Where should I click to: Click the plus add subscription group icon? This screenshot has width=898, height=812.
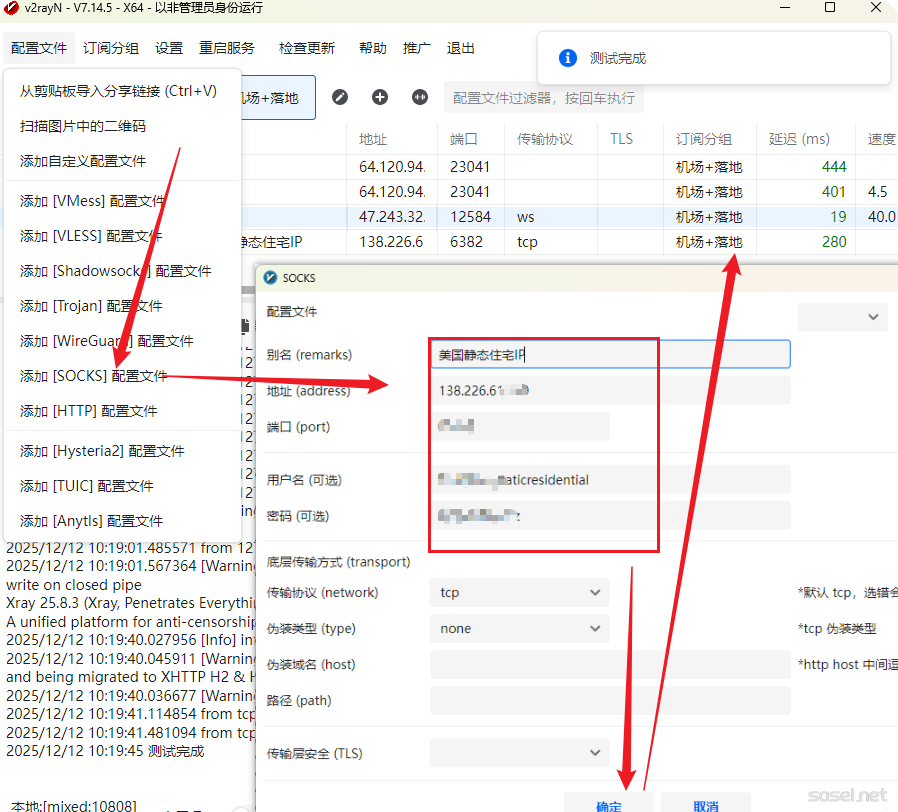point(380,97)
